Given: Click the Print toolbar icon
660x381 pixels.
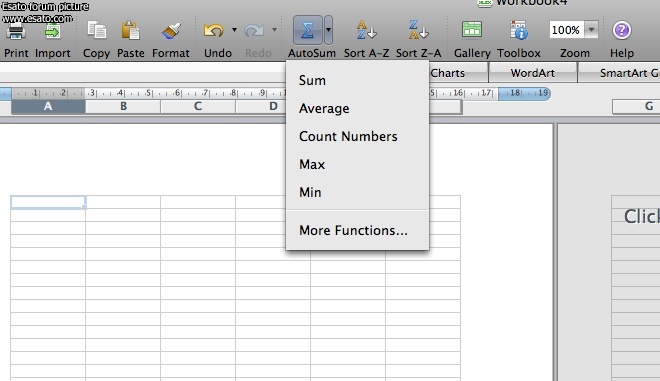Looking at the screenshot, I should (x=16, y=31).
